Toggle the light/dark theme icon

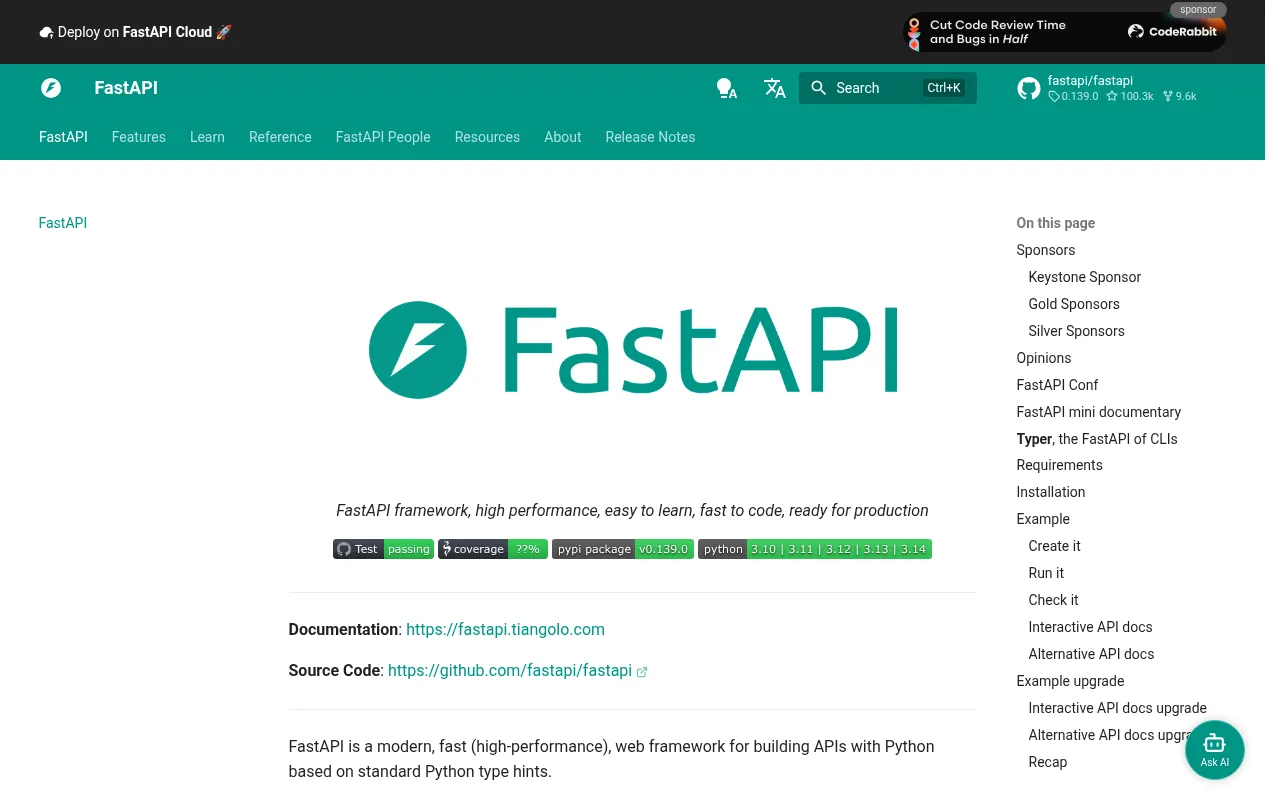(727, 88)
